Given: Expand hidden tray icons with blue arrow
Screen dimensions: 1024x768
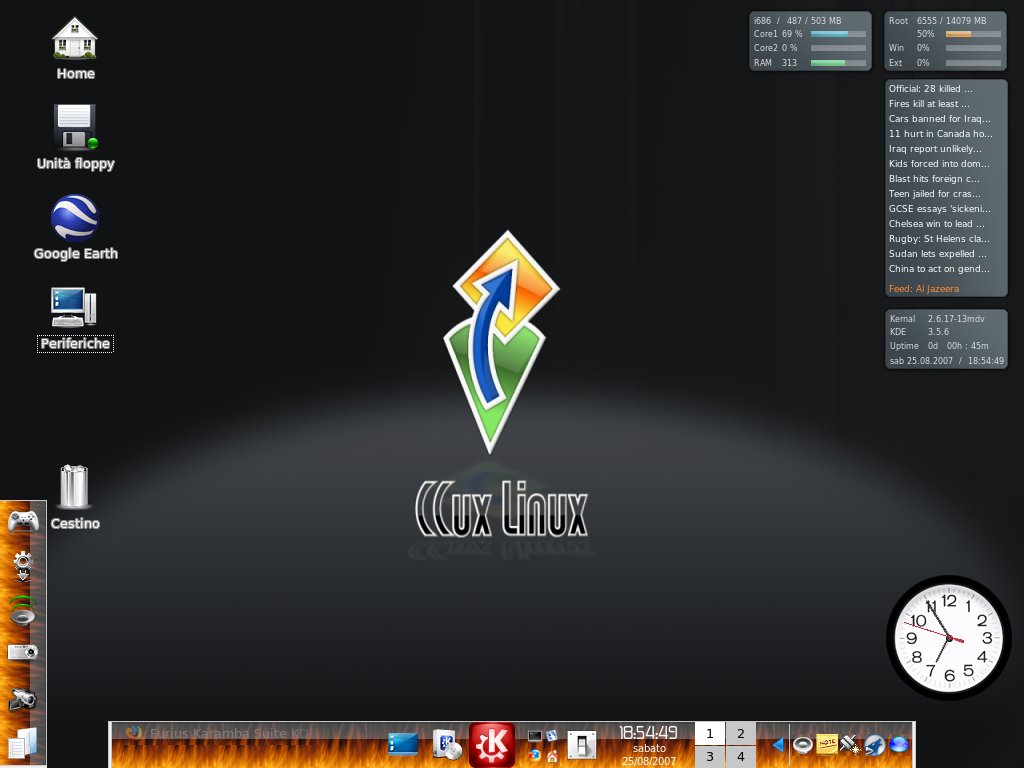Looking at the screenshot, I should (778, 744).
